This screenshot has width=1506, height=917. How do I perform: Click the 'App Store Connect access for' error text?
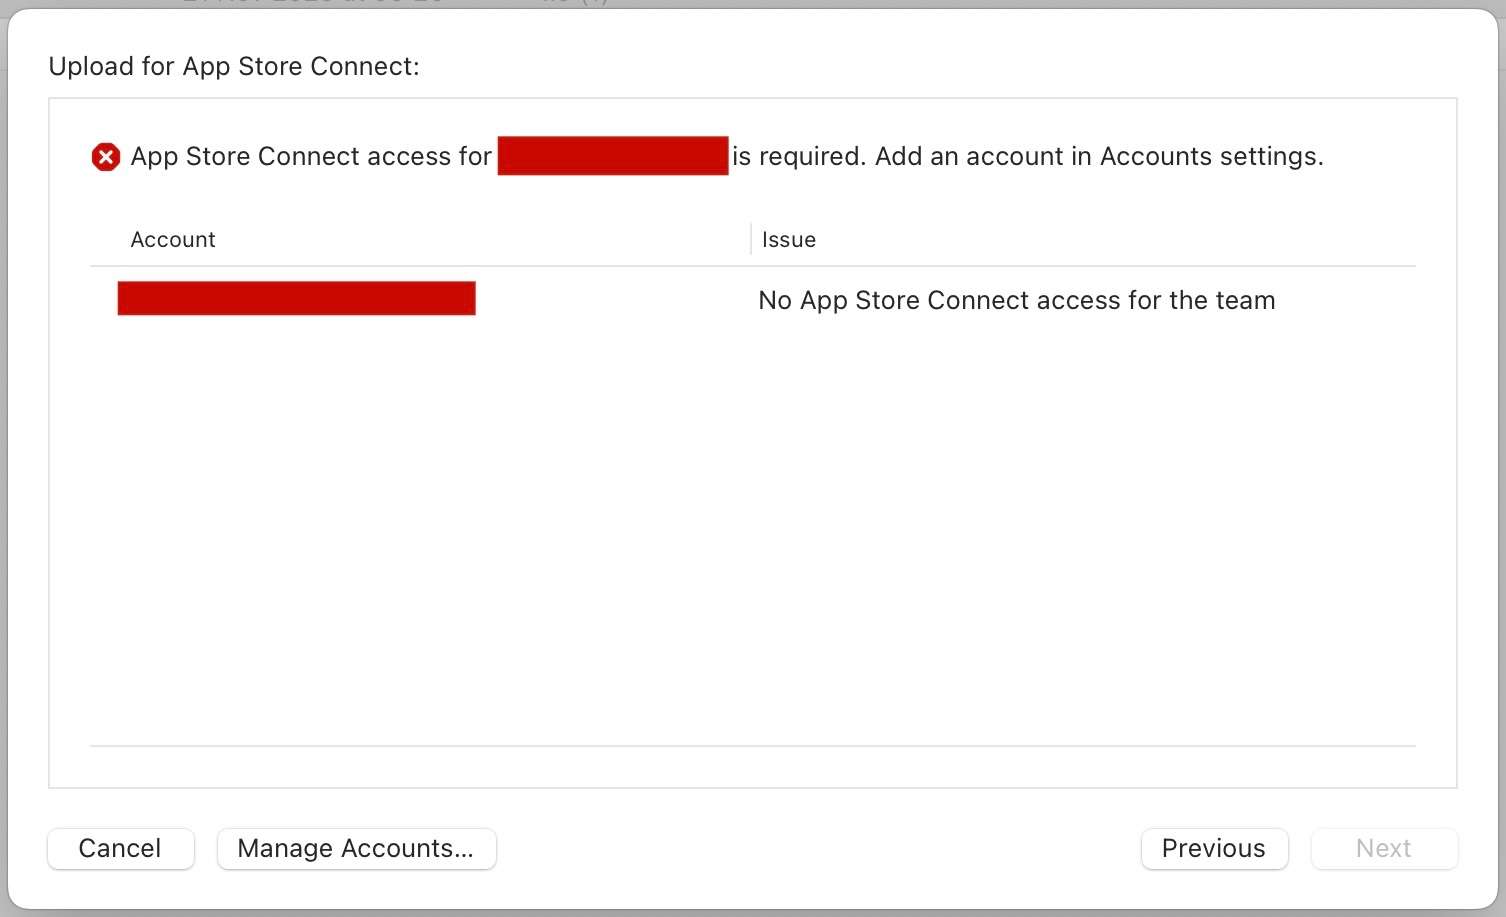pyautogui.click(x=311, y=157)
